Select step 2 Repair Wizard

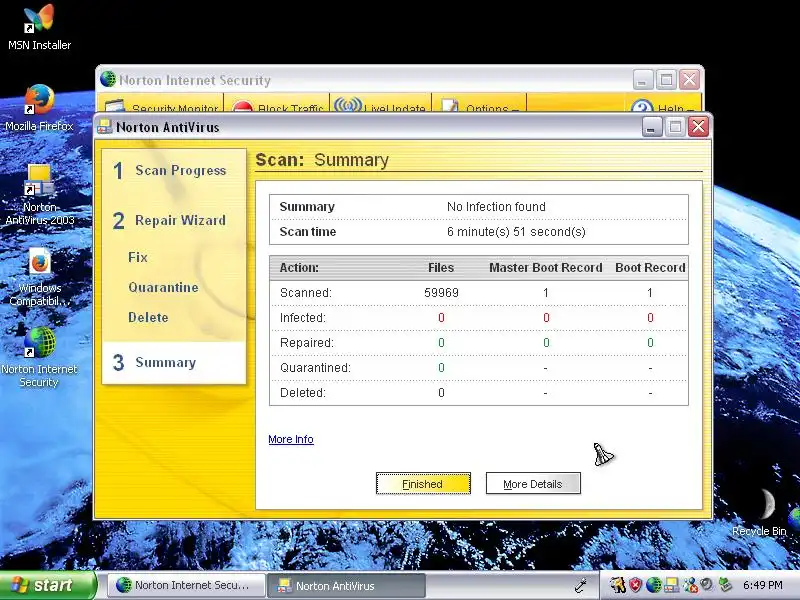click(169, 220)
